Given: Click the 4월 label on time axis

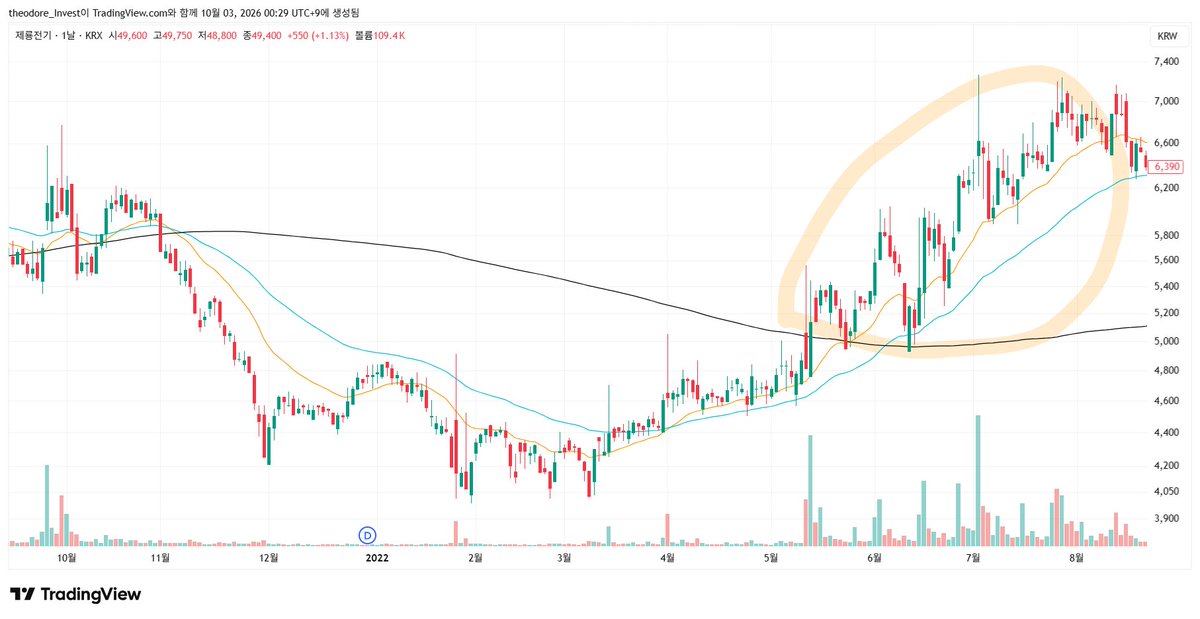Looking at the screenshot, I should pyautogui.click(x=666, y=558).
